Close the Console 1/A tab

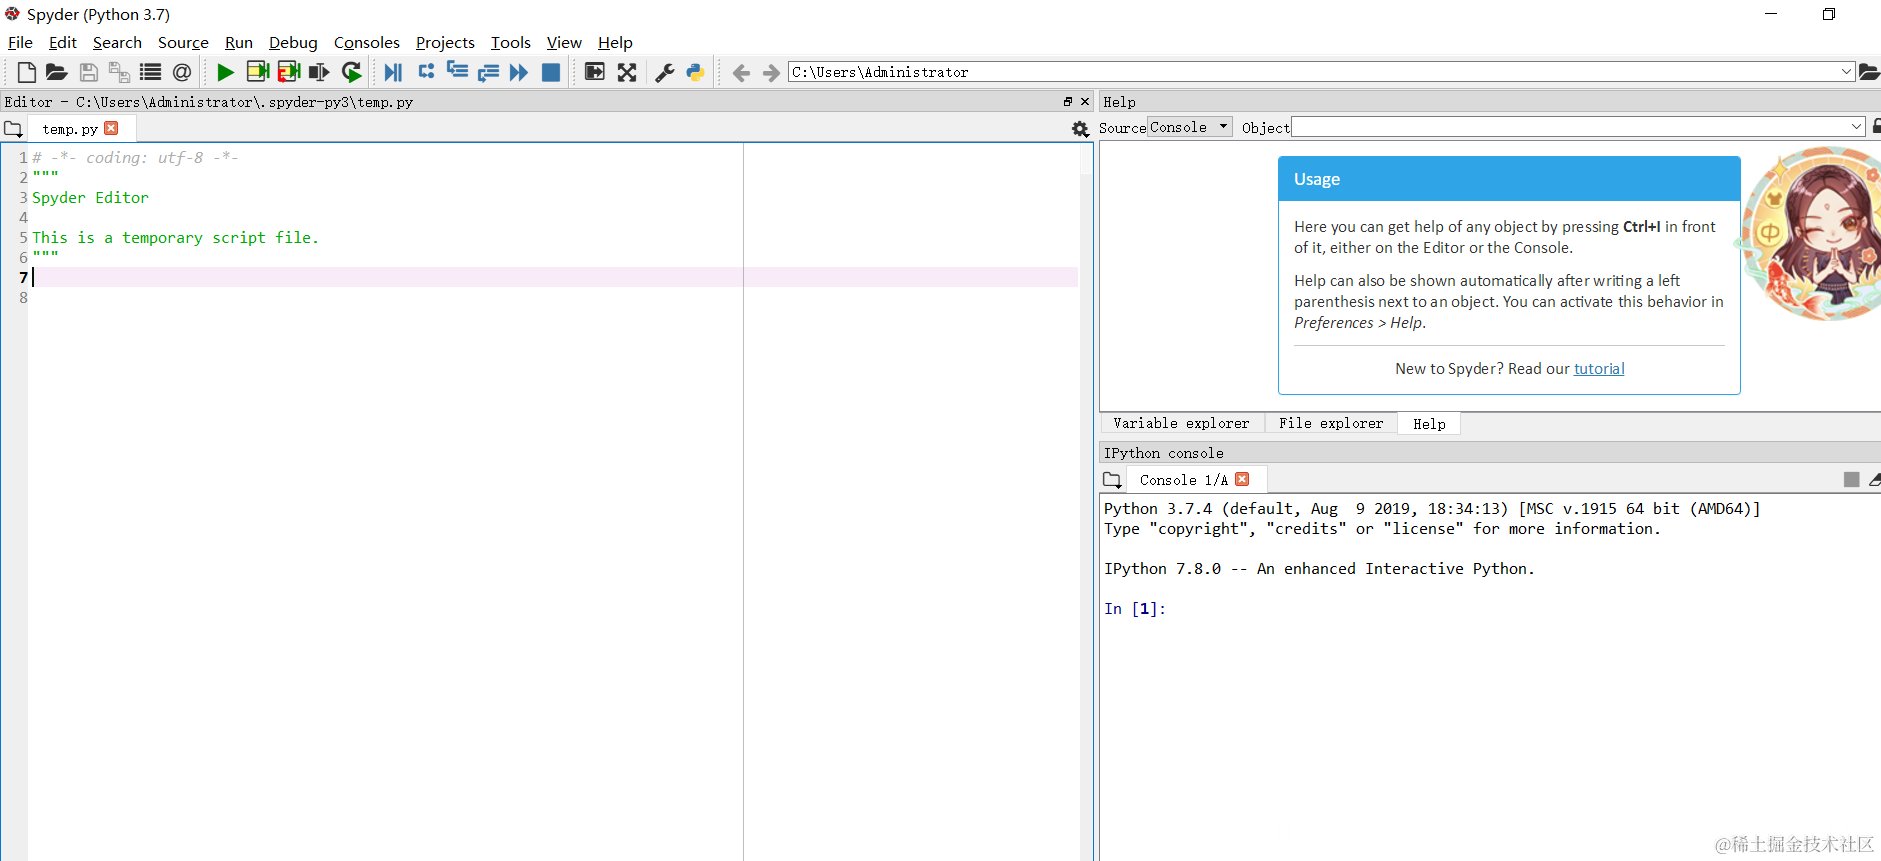pyautogui.click(x=1242, y=479)
